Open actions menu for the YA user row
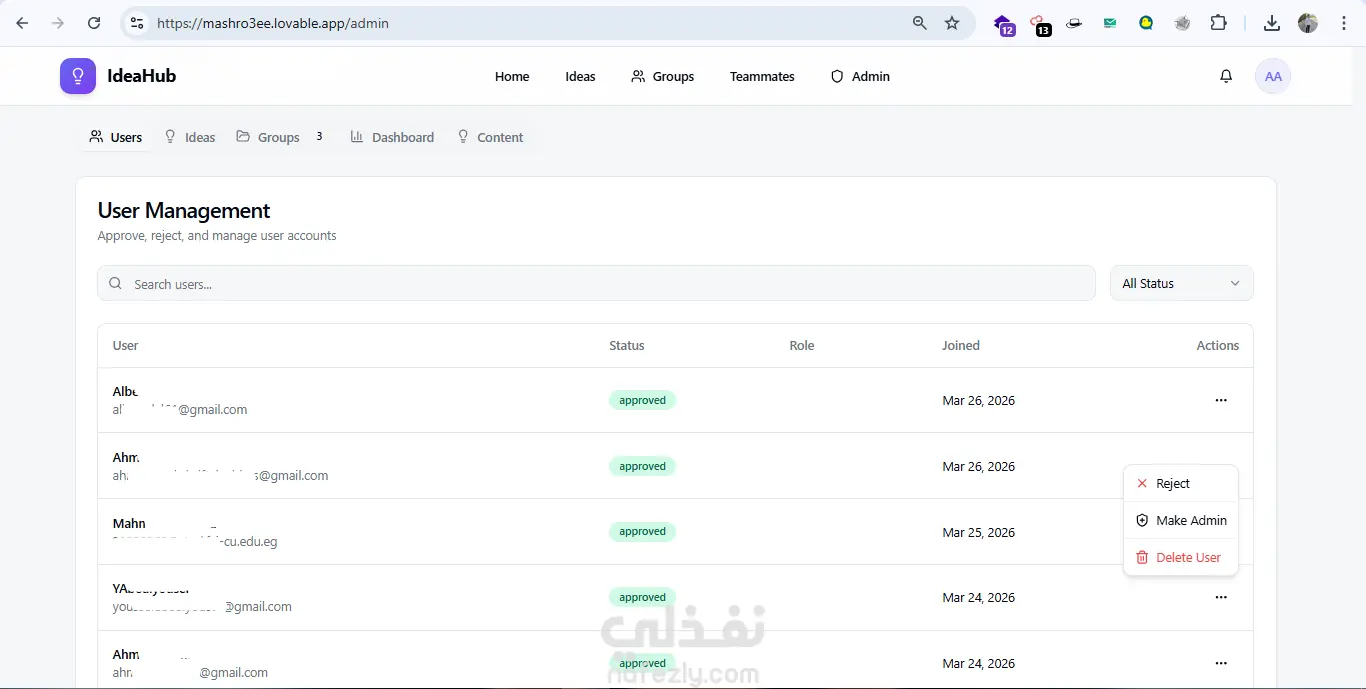Screen dimensions: 1366x689 click(x=1221, y=597)
